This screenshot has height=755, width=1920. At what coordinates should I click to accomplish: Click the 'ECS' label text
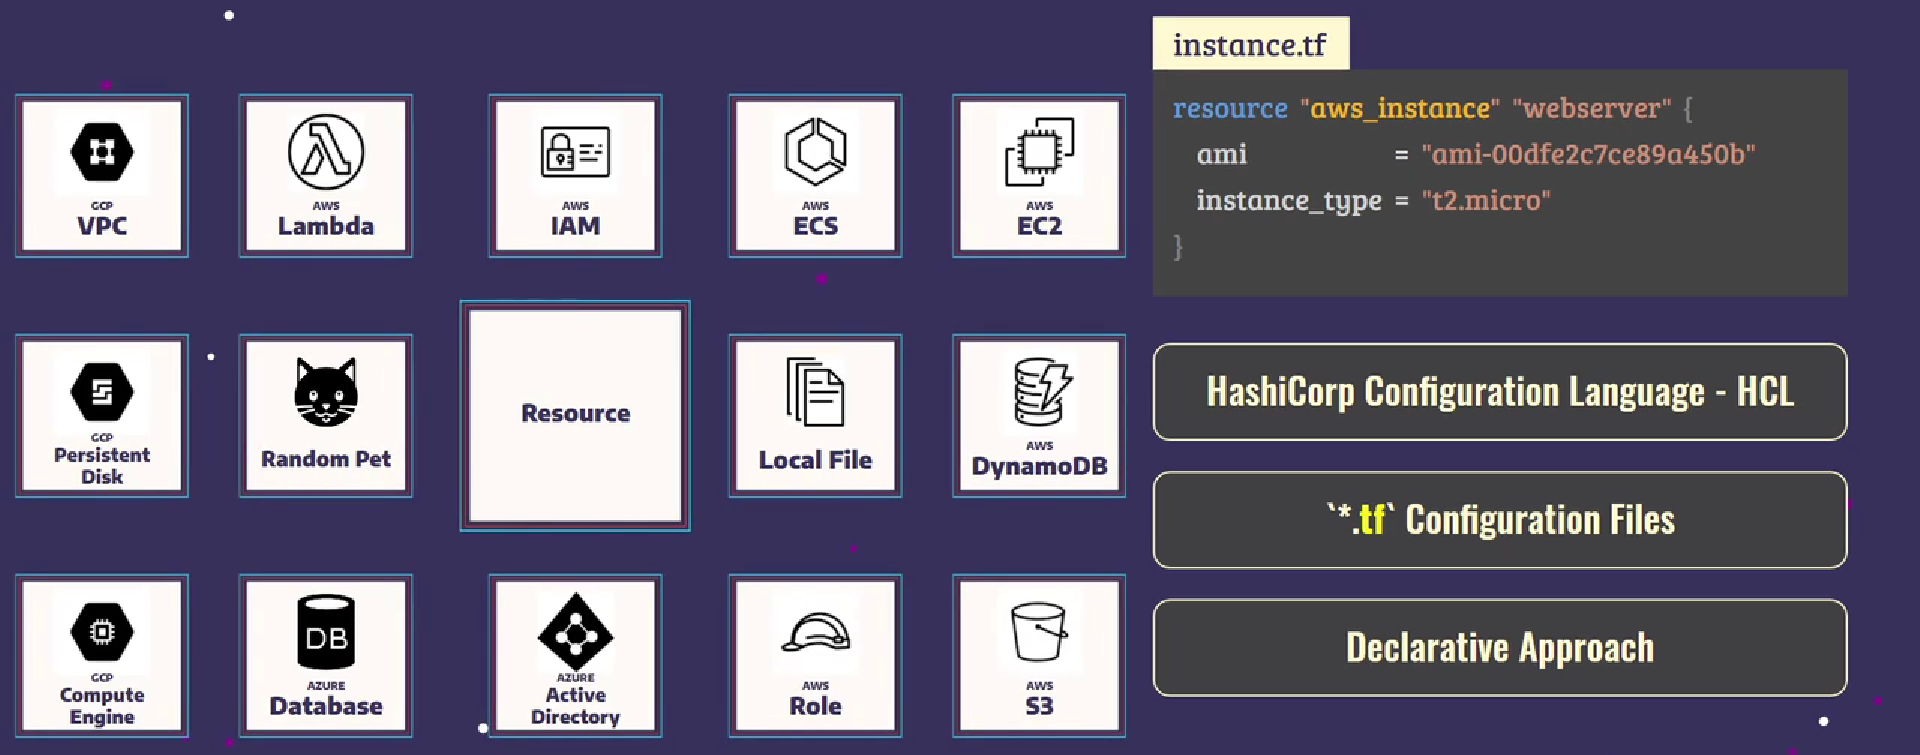coord(815,226)
